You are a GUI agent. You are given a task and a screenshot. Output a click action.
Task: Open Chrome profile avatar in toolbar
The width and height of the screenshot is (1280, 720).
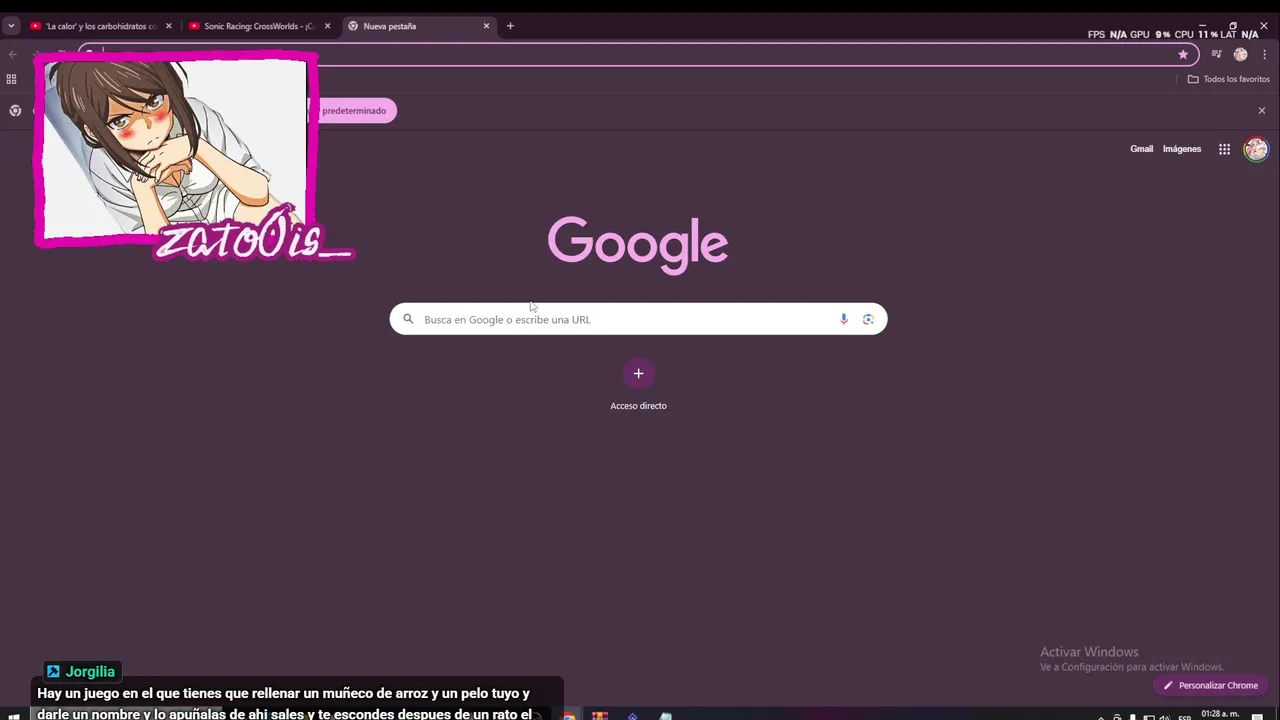click(x=1241, y=55)
